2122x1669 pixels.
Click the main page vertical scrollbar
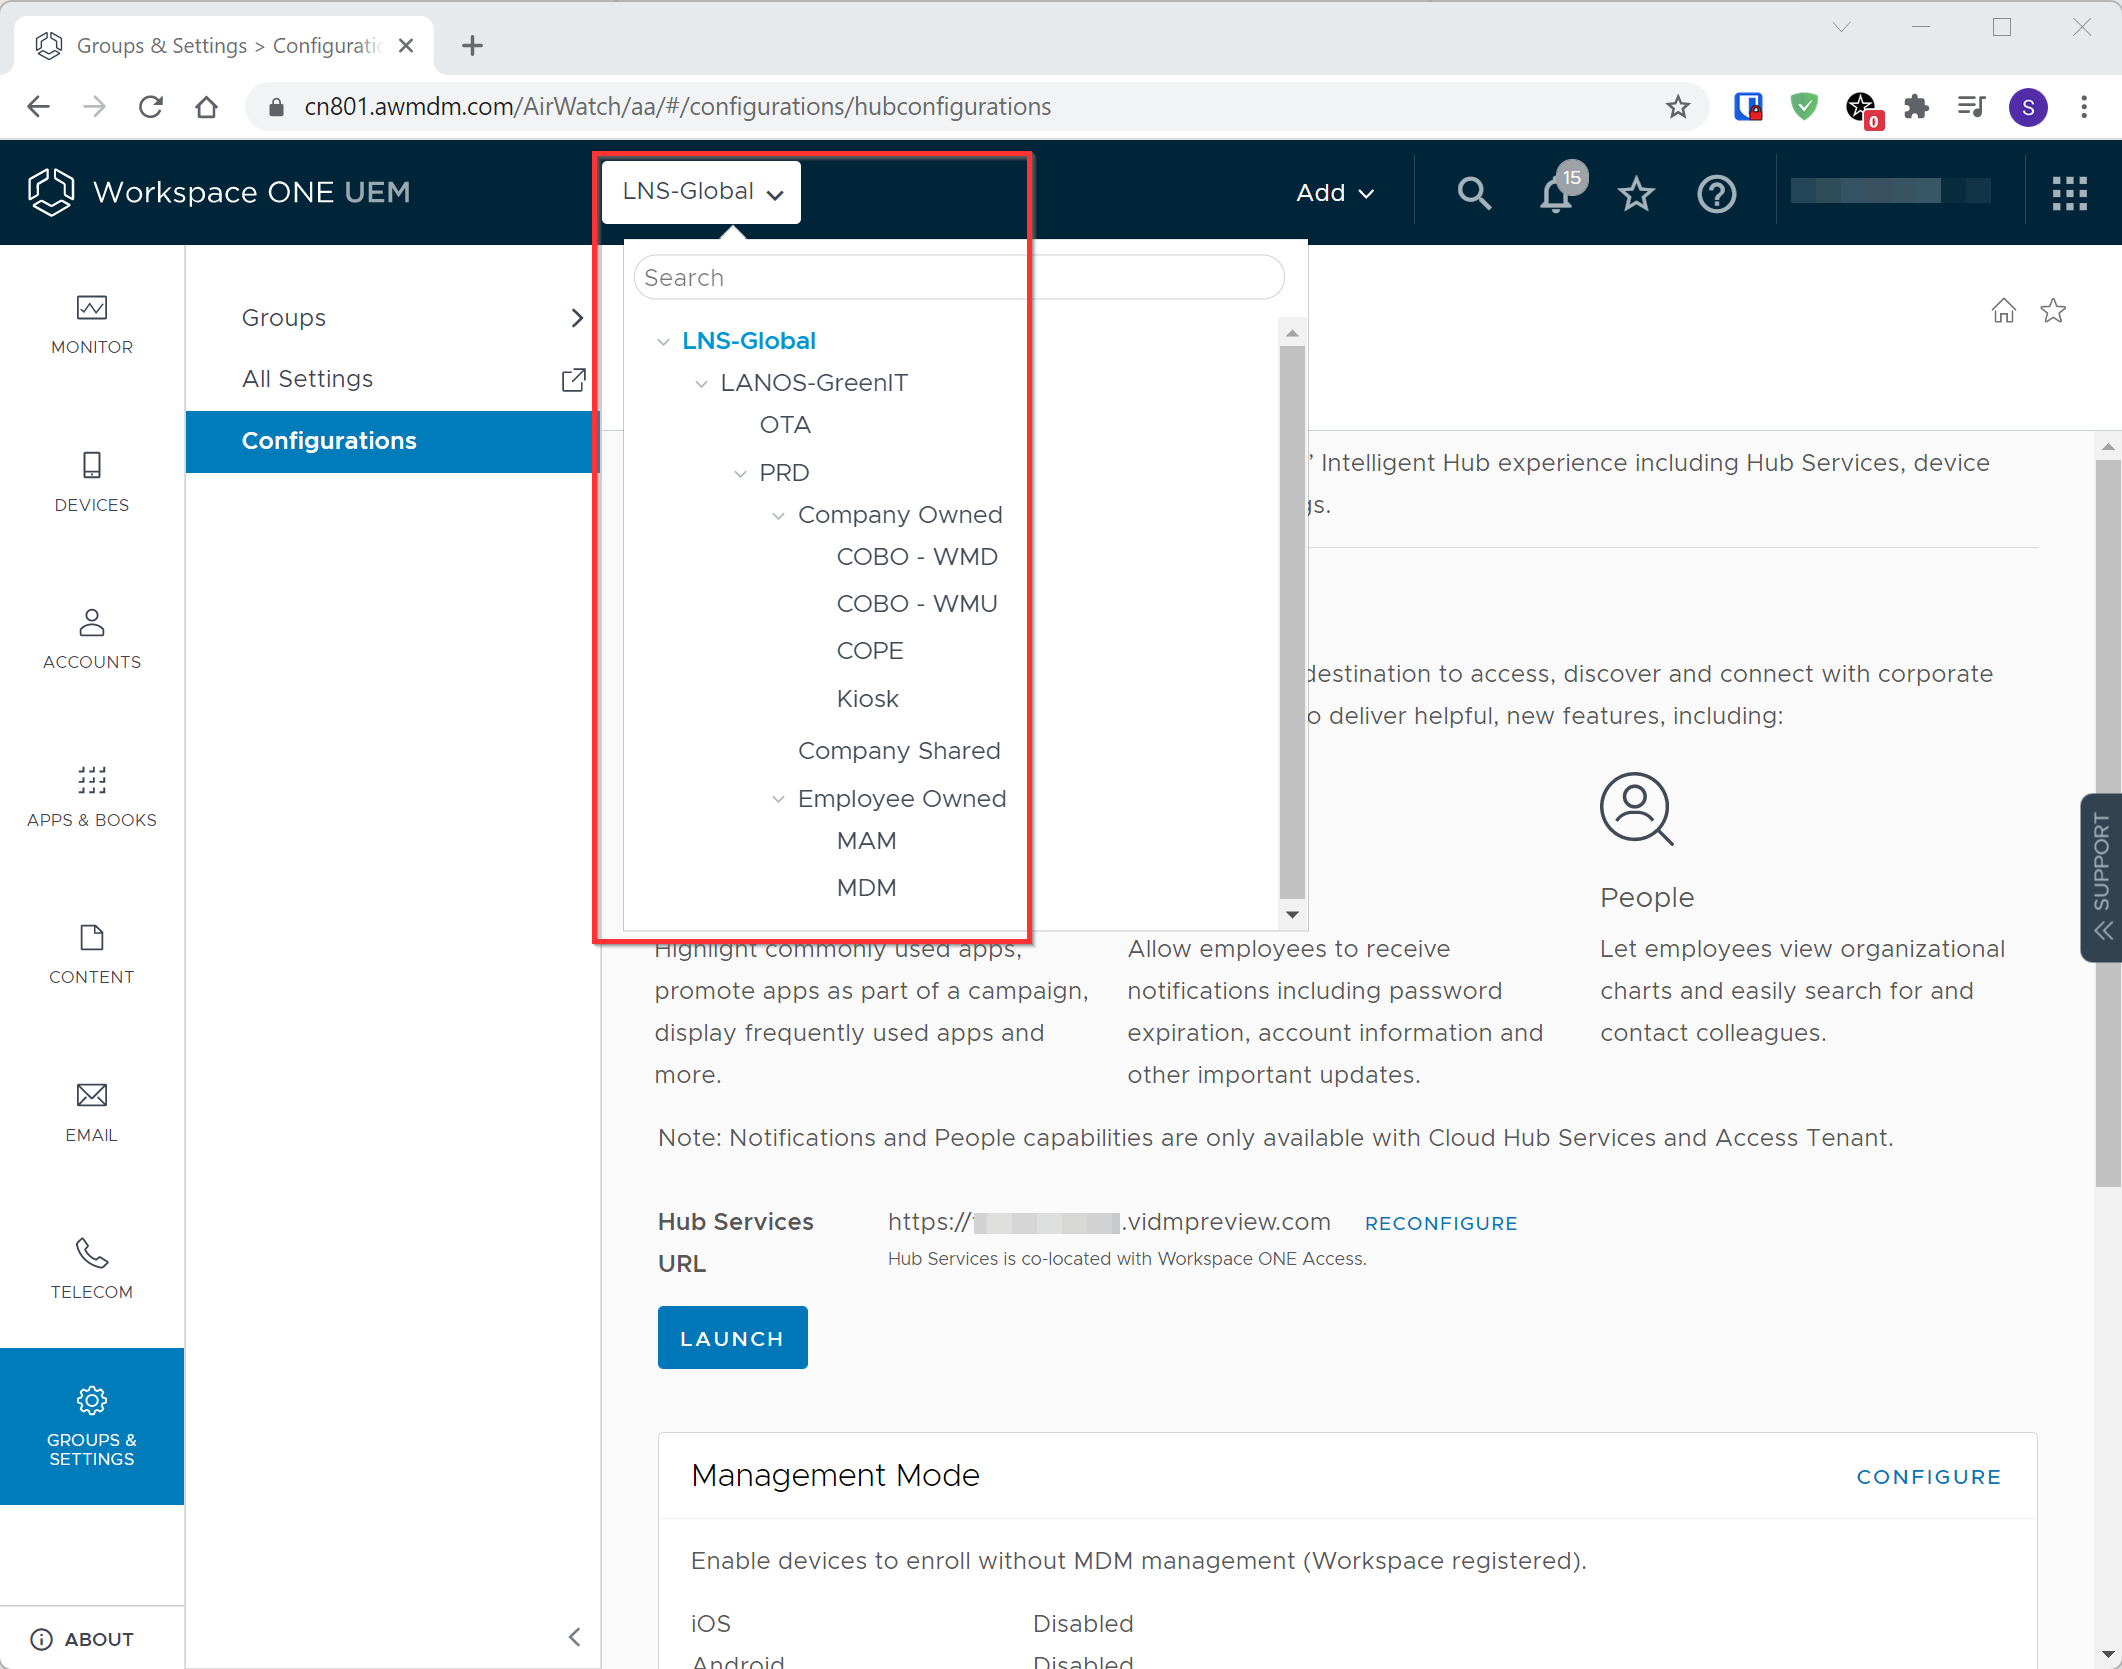click(2108, 822)
